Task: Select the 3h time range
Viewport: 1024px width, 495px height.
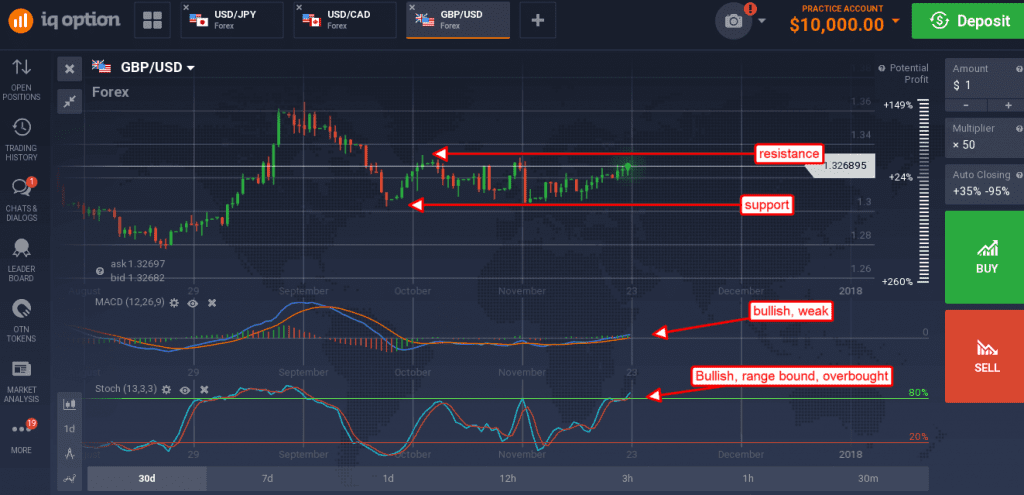Action: coord(628,479)
